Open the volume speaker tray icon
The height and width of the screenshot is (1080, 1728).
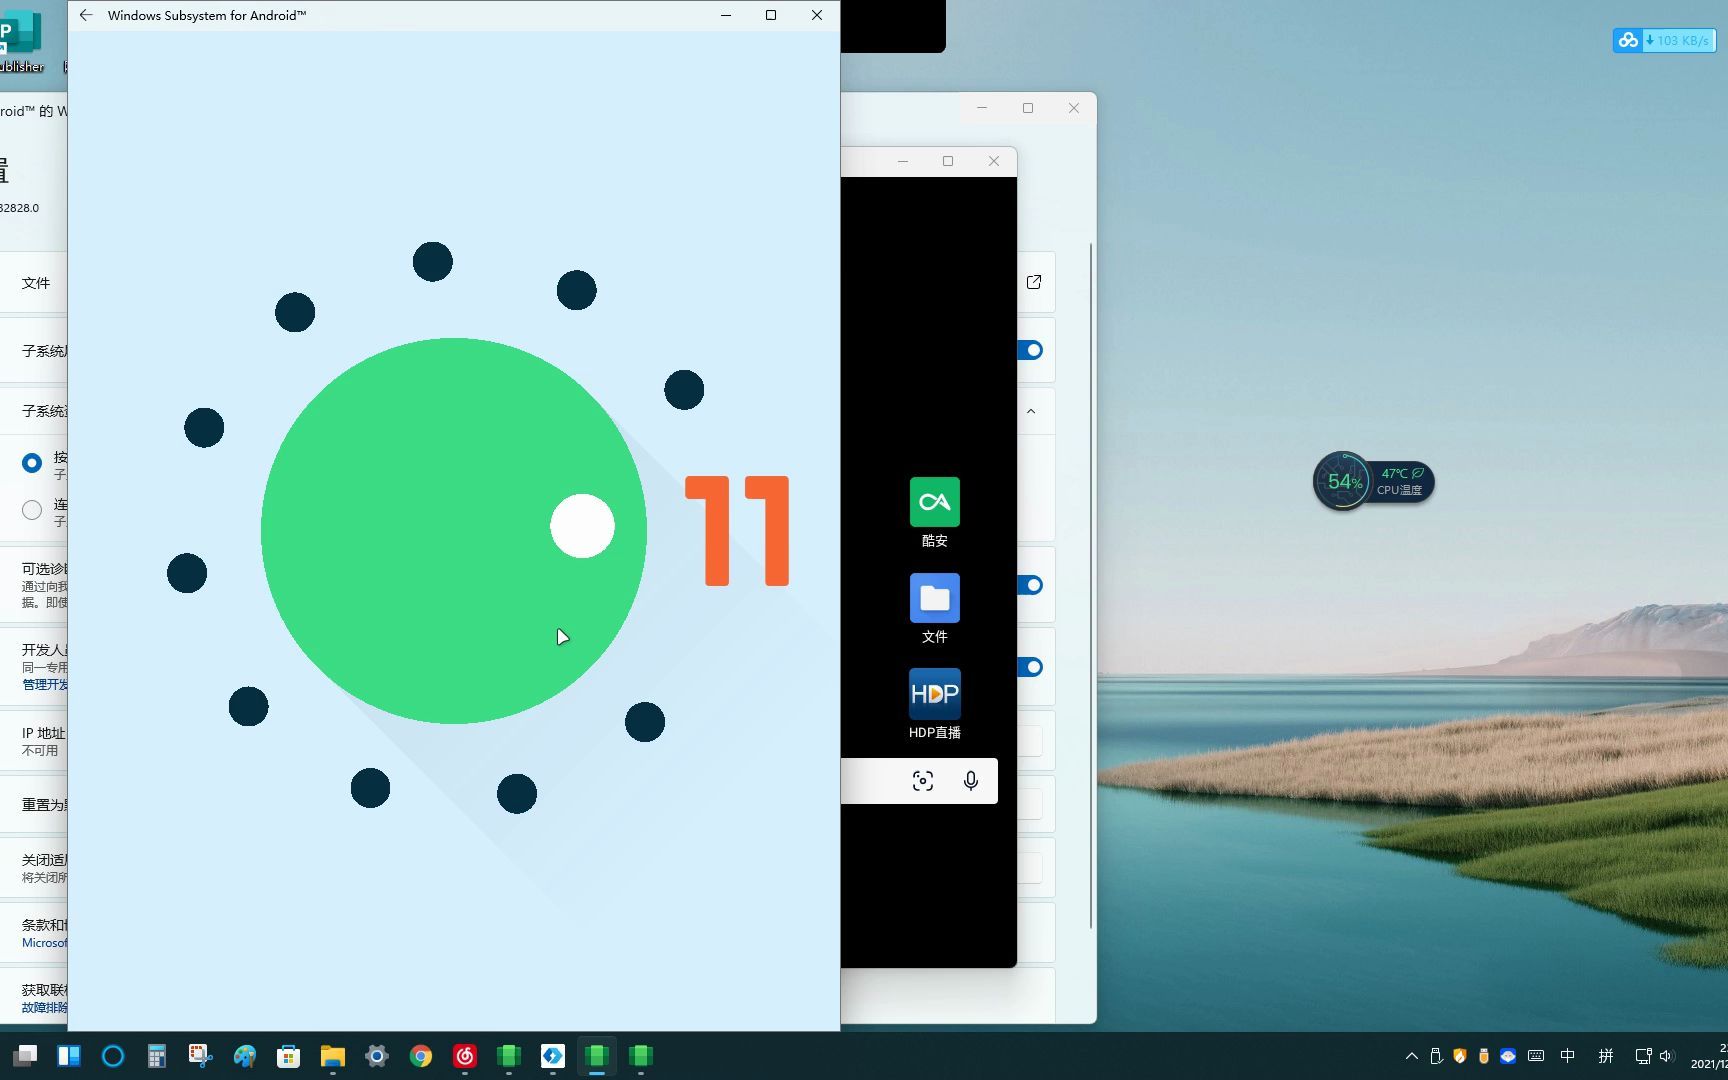(x=1666, y=1056)
